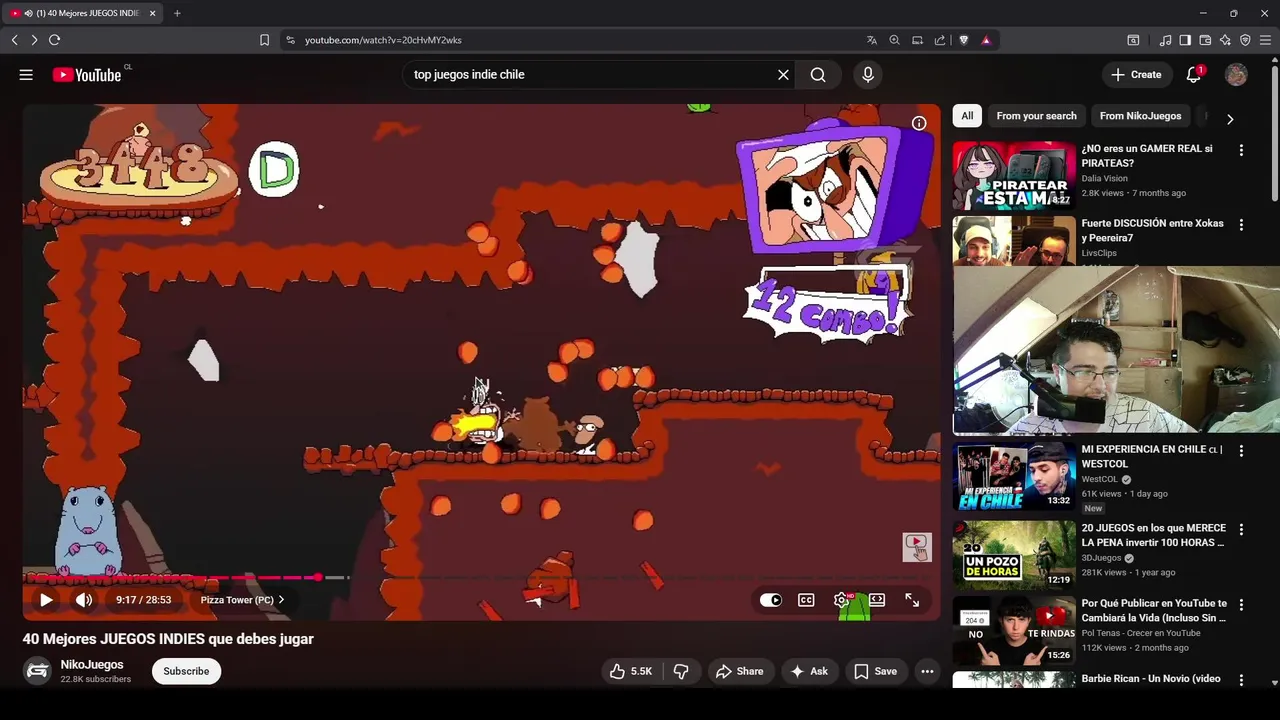Open the YouTube guide hamburger menu

[26, 75]
